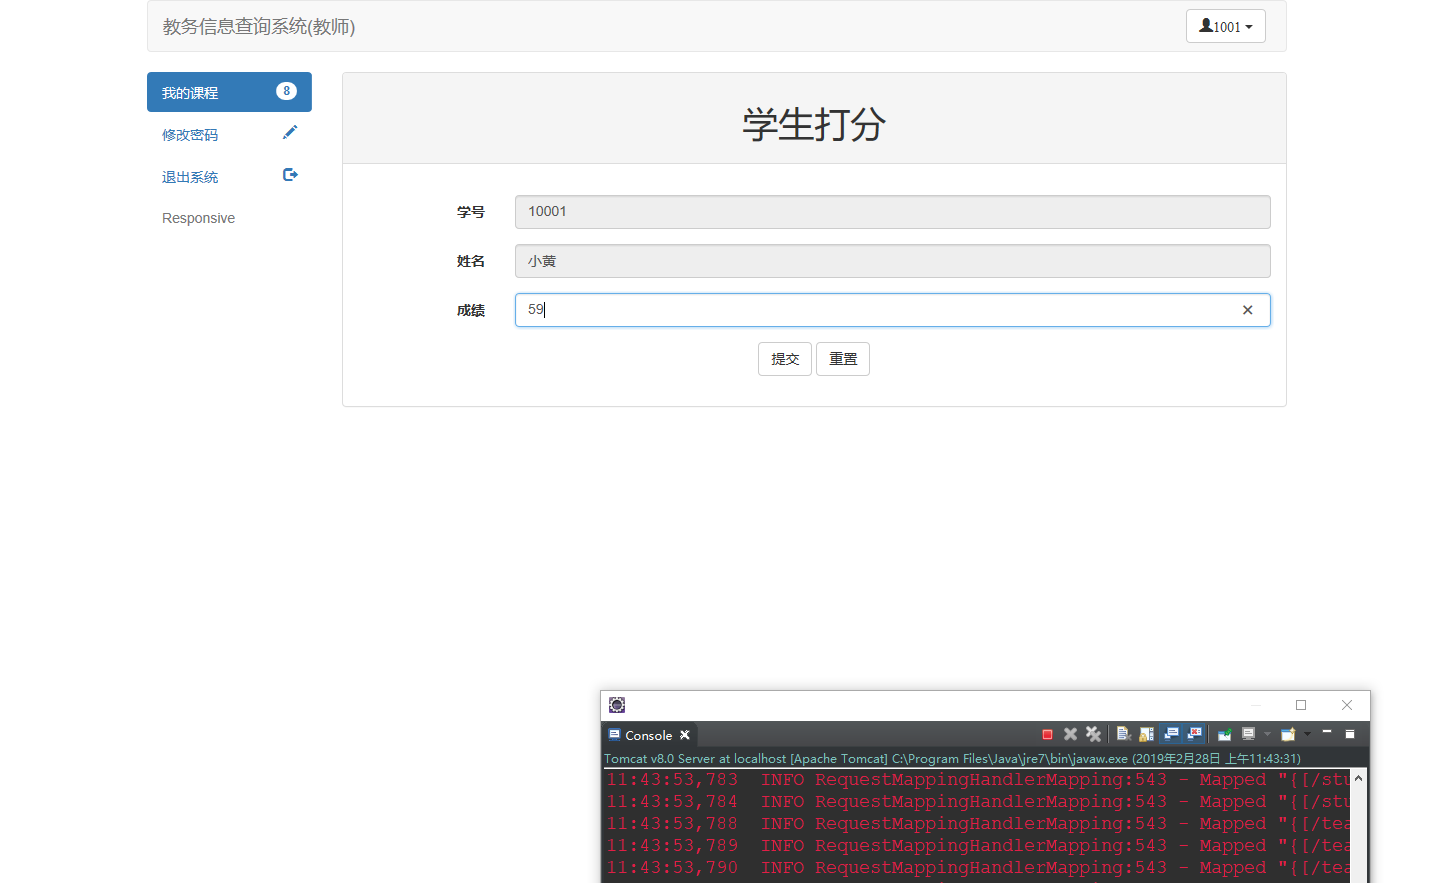Terminate the Tomcat server with the red stop icon

[1047, 734]
